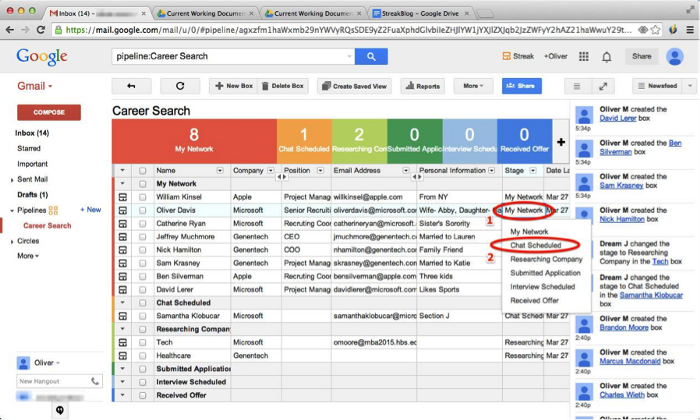
Task: Bookmark the page with the star icon
Action: [655, 30]
